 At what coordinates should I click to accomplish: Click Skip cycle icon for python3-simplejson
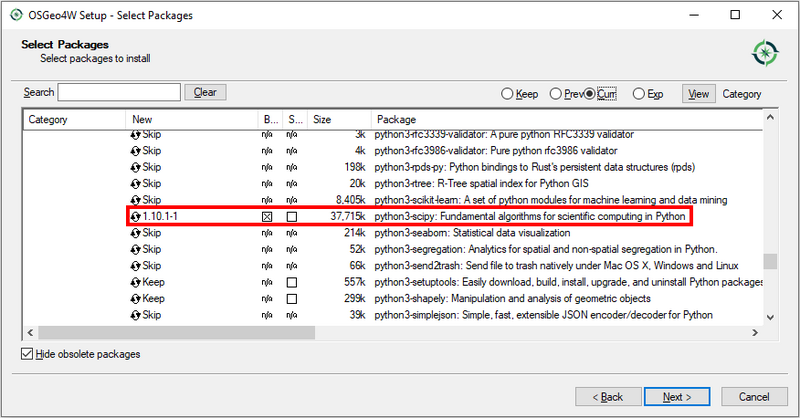pos(136,315)
